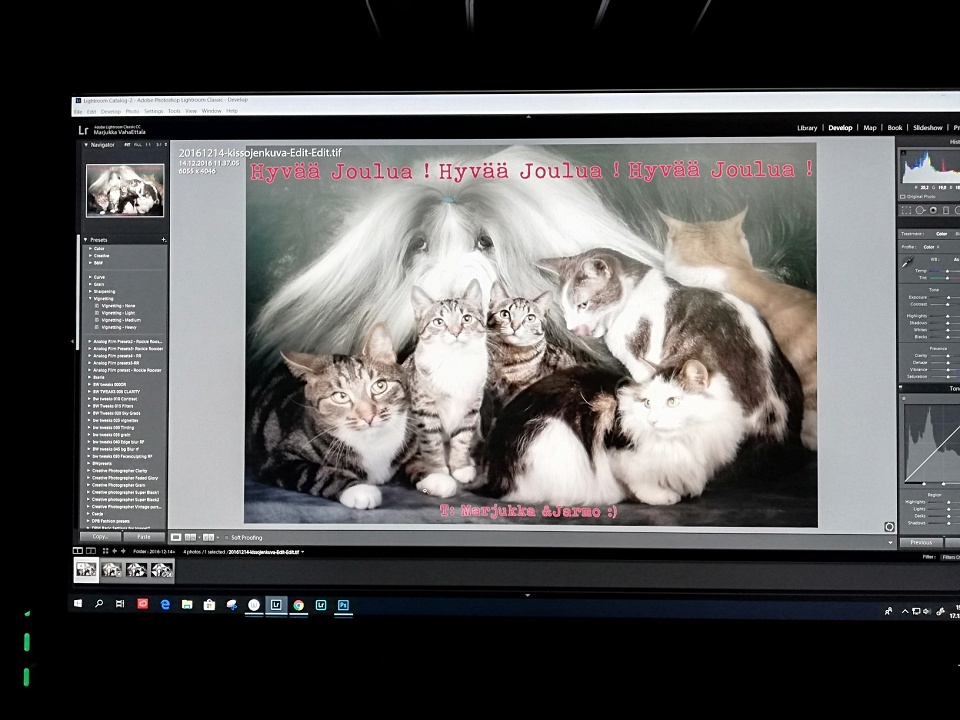
Task: Set Navigator zoom to FILL
Action: point(138,145)
